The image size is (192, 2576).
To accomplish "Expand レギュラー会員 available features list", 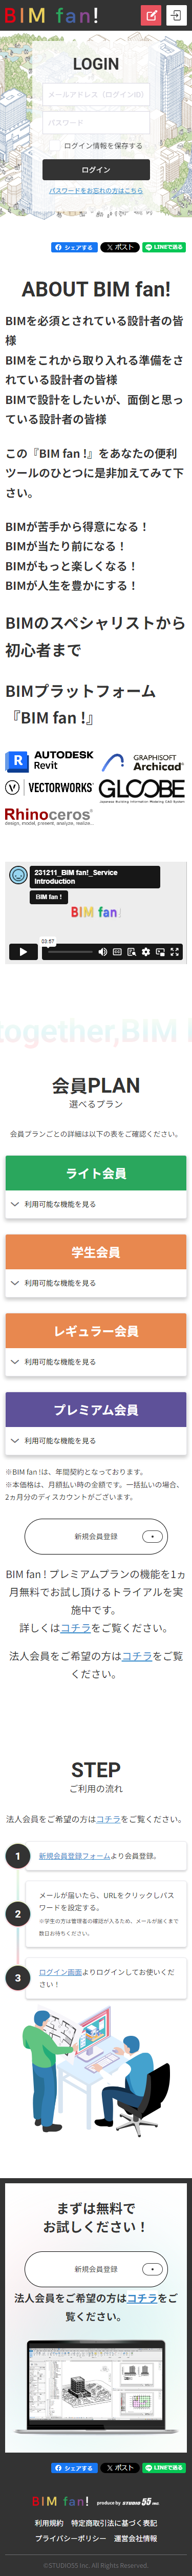I will pos(96,1362).
